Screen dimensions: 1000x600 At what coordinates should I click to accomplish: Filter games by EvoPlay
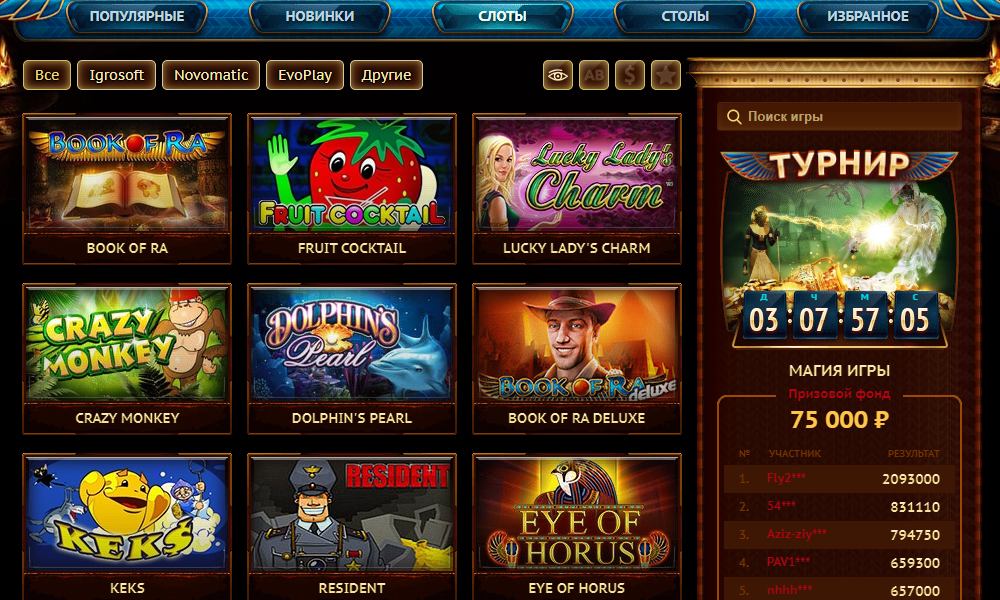(x=305, y=75)
